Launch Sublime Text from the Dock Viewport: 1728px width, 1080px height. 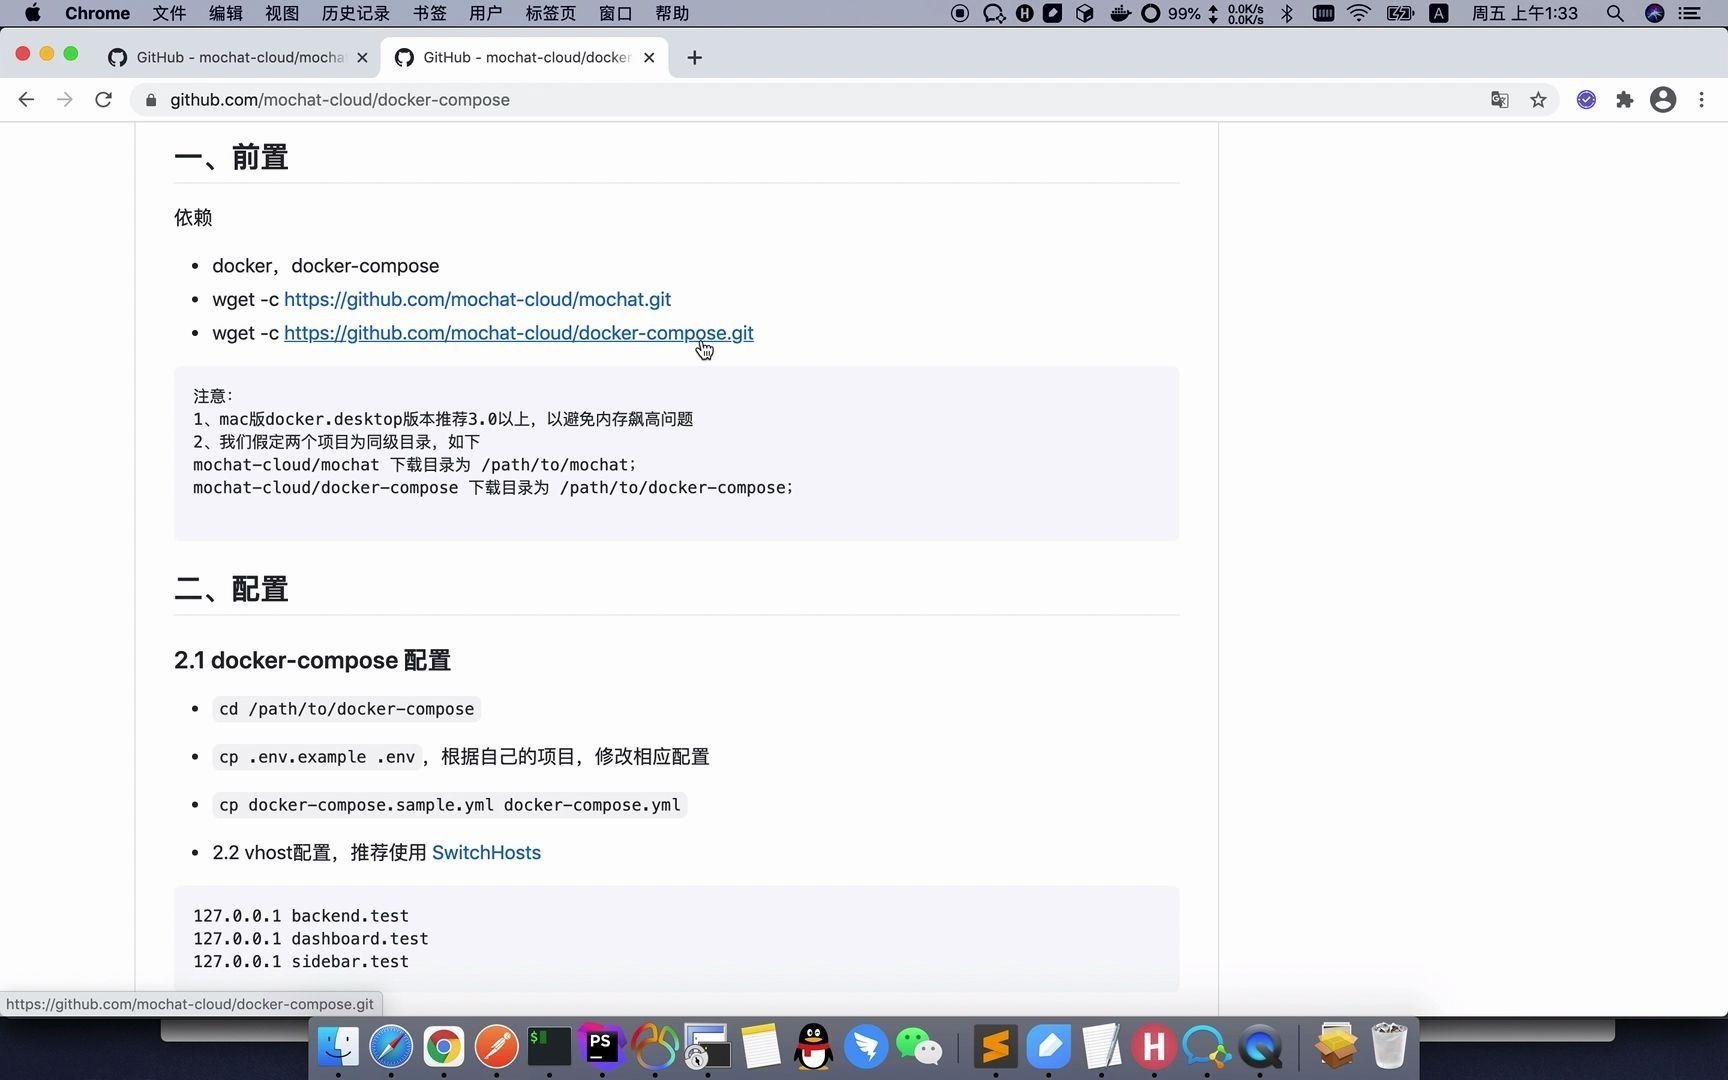(995, 1046)
